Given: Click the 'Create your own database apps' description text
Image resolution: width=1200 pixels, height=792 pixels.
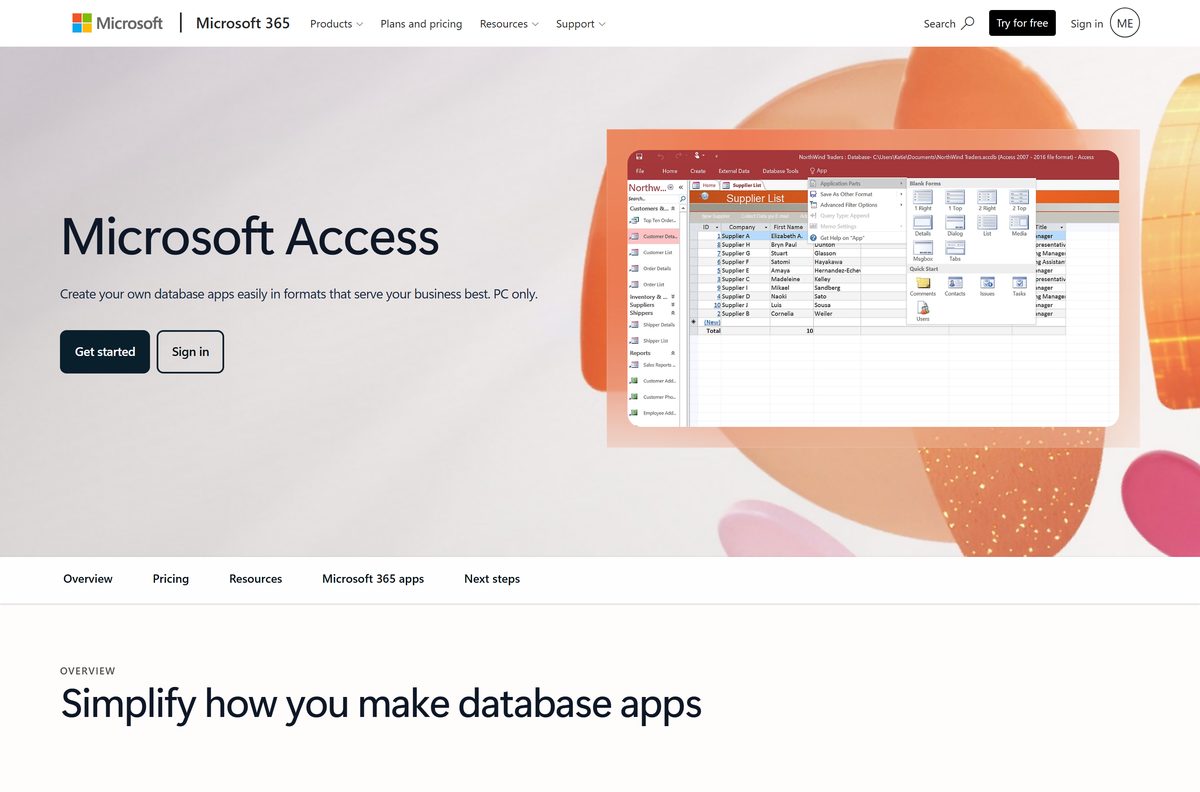Looking at the screenshot, I should (299, 294).
